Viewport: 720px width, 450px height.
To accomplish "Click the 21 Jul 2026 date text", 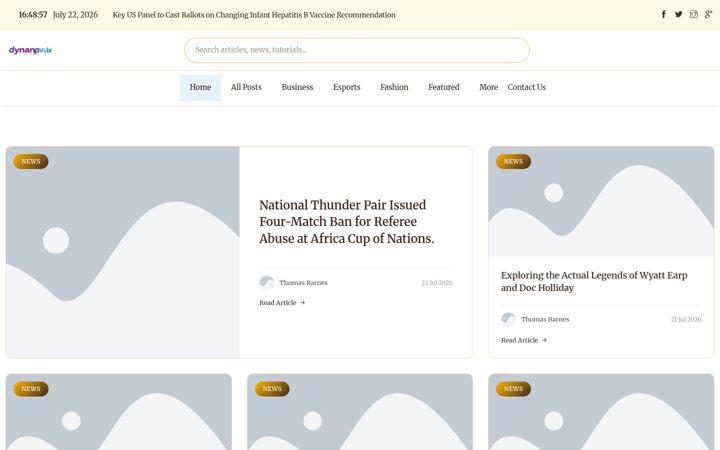I will [x=686, y=319].
